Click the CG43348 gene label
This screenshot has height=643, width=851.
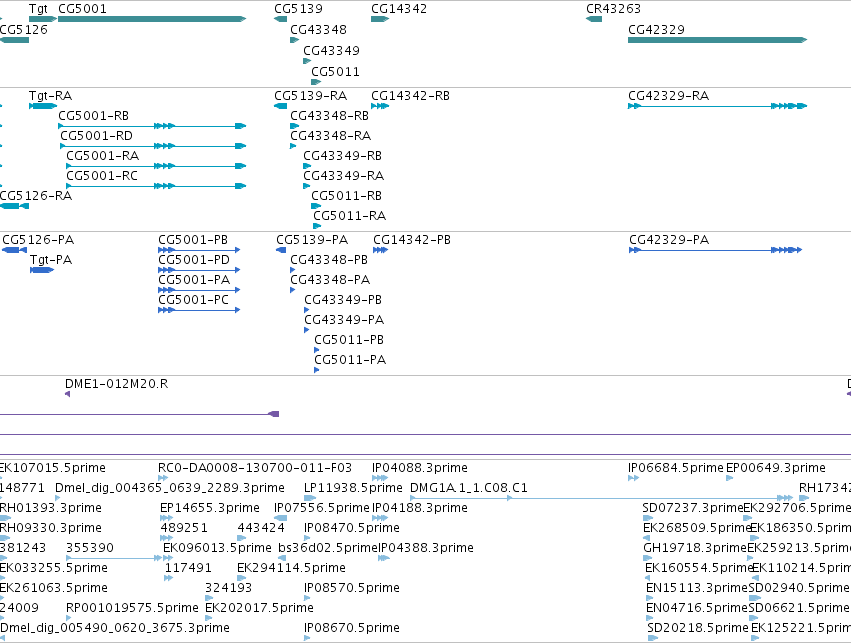[318, 29]
